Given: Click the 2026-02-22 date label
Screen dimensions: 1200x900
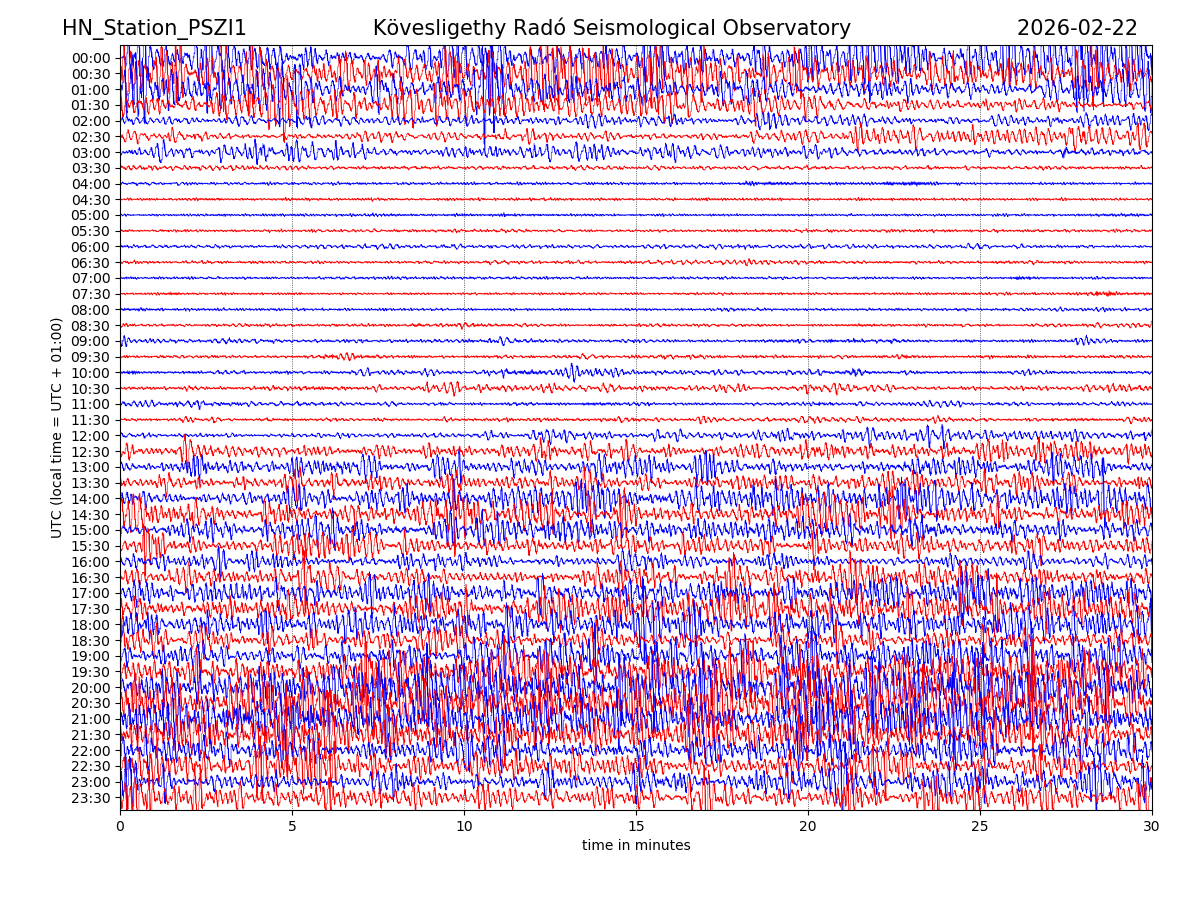Looking at the screenshot, I should (1077, 28).
